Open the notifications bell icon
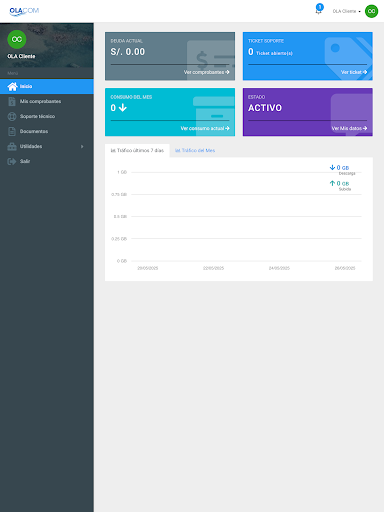Image resolution: width=384 pixels, height=512 pixels. pos(319,11)
